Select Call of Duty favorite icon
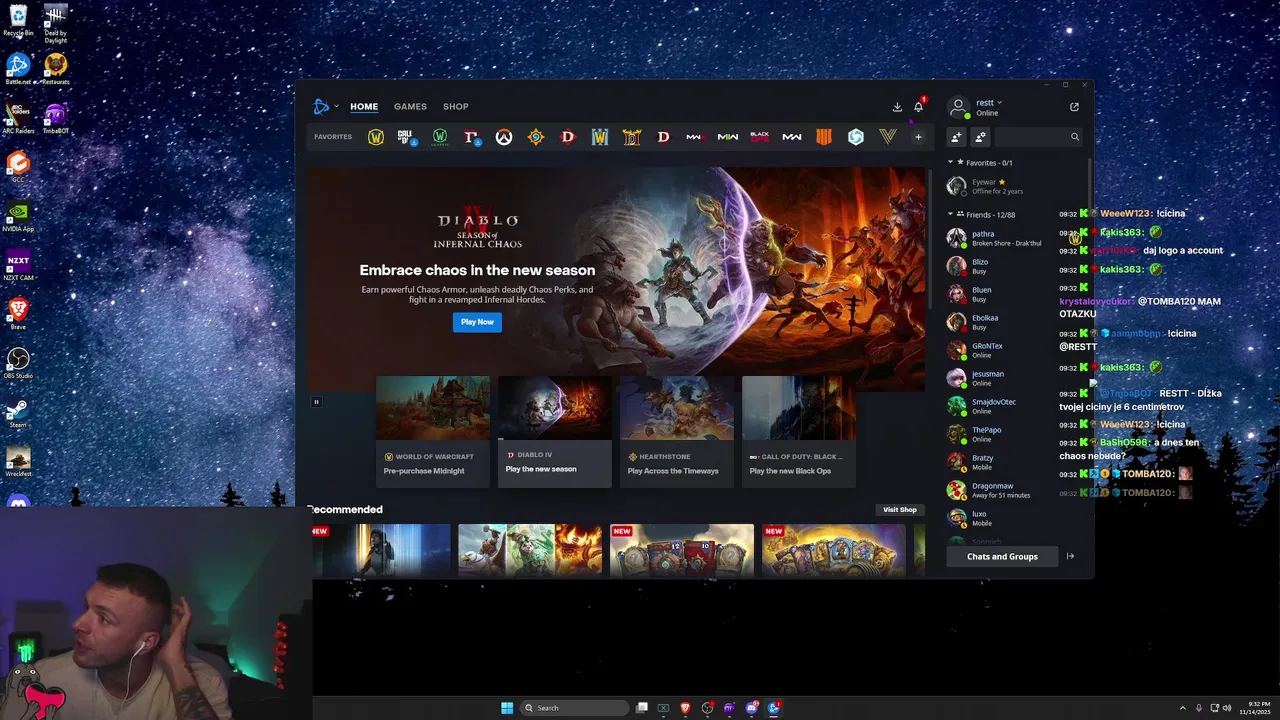This screenshot has width=1280, height=720. [x=406, y=137]
